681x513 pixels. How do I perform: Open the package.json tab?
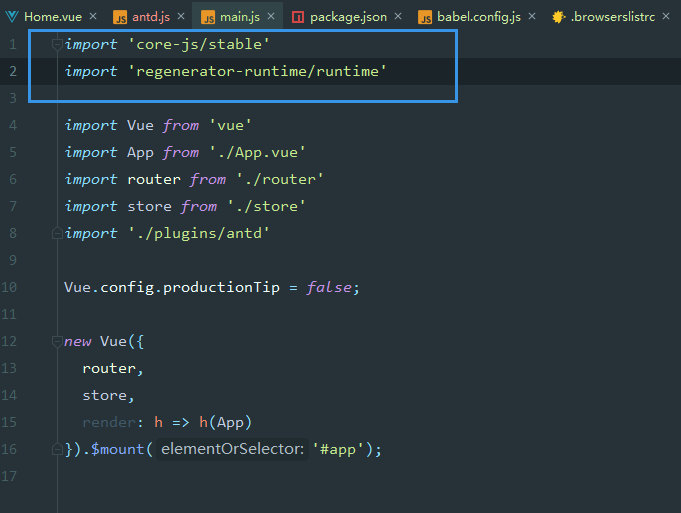(x=347, y=17)
